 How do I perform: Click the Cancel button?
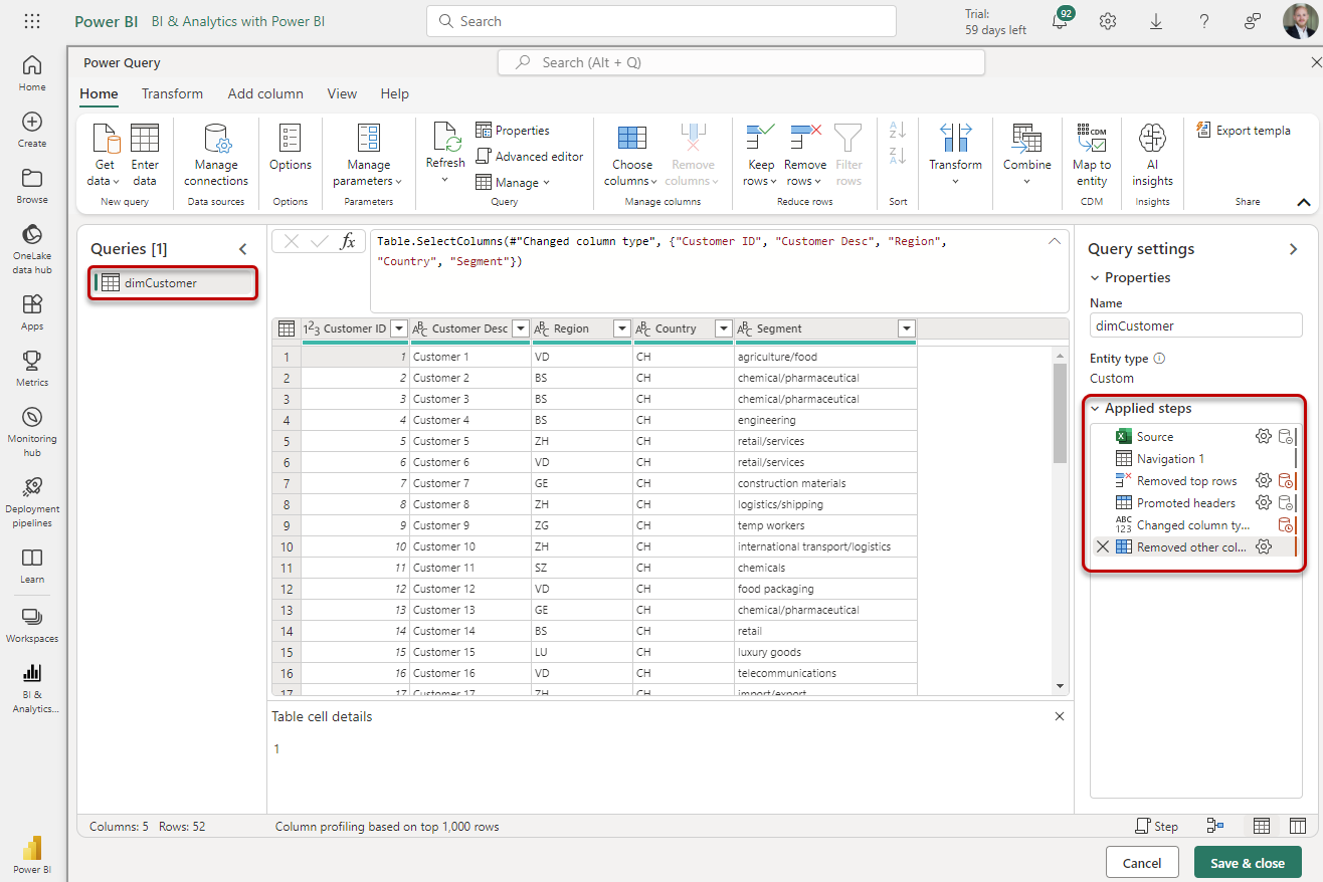point(1142,863)
